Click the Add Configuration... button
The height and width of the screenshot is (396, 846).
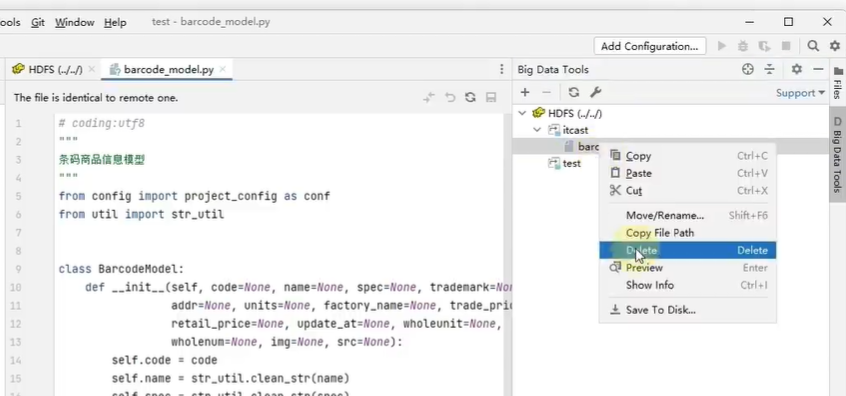pos(650,46)
